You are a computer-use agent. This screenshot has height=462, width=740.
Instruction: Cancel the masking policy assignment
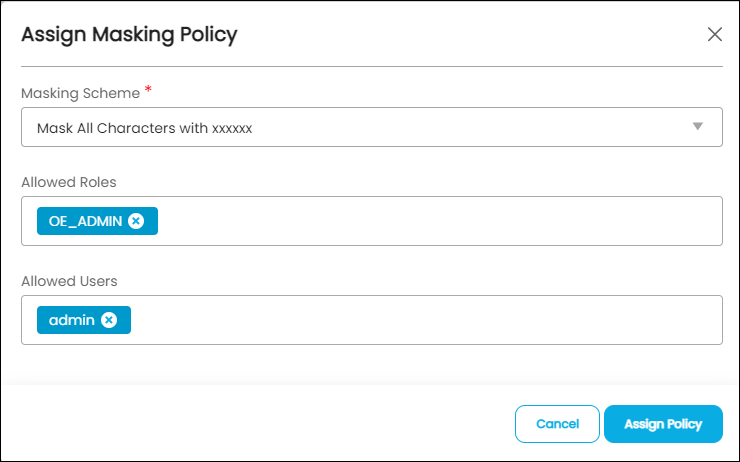pyautogui.click(x=557, y=424)
